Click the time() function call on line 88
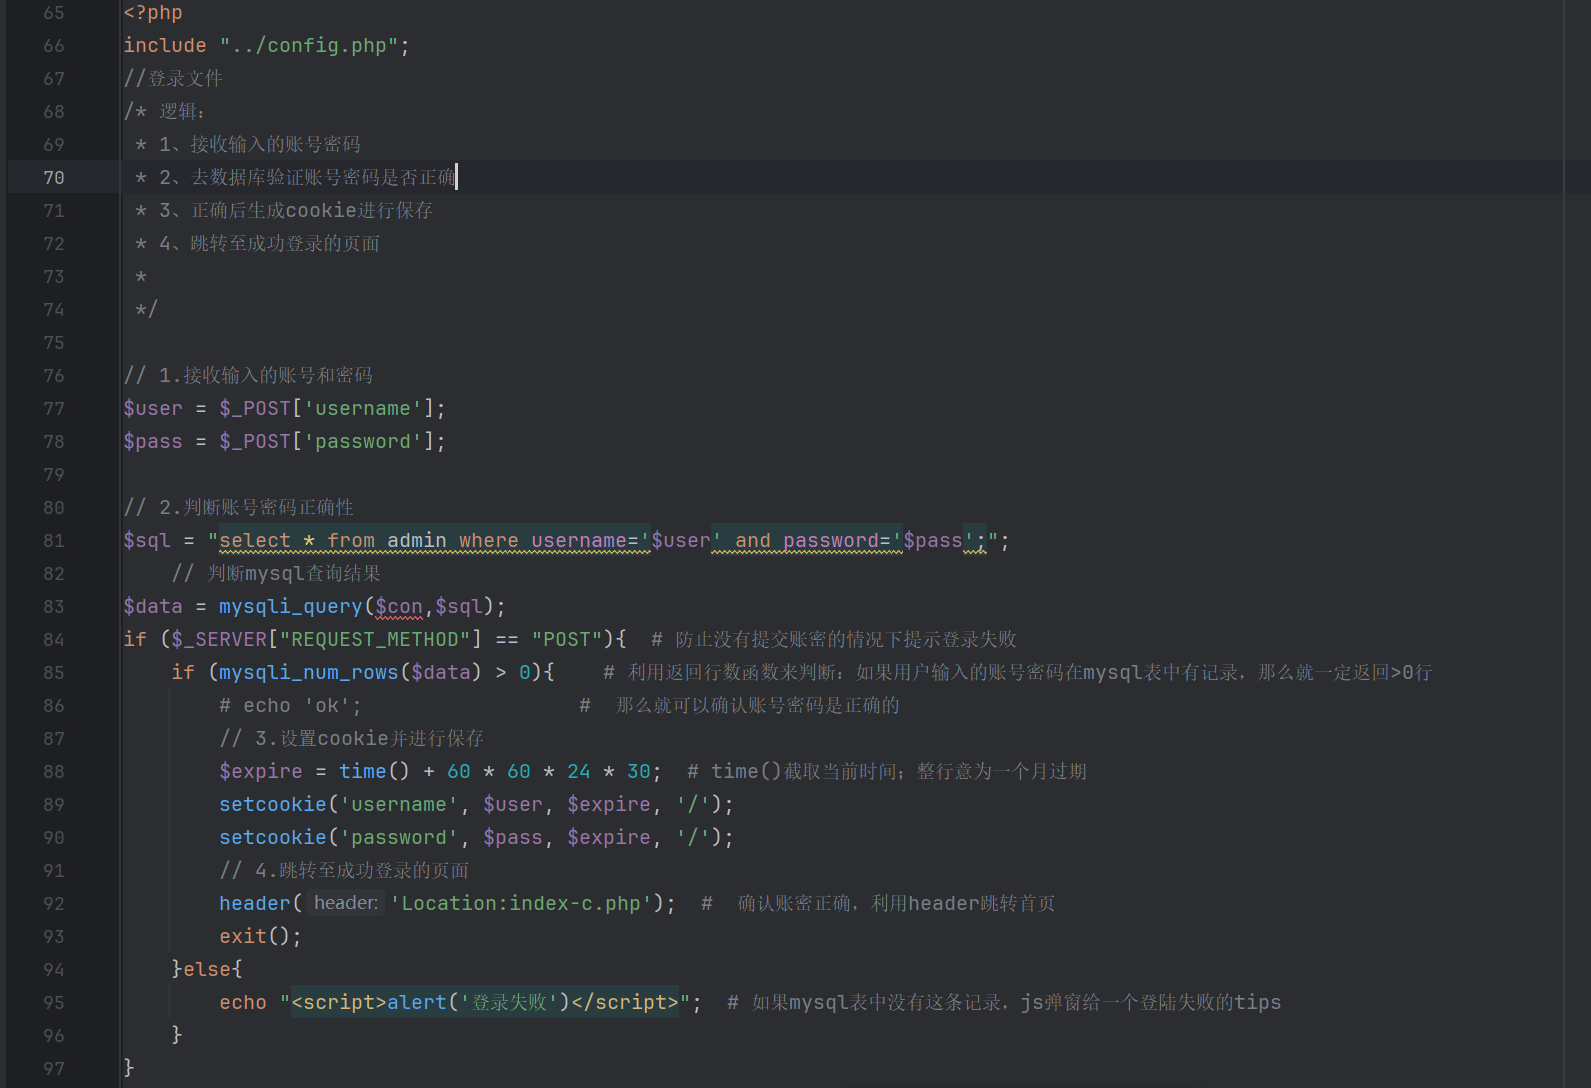The height and width of the screenshot is (1088, 1591). [x=374, y=771]
